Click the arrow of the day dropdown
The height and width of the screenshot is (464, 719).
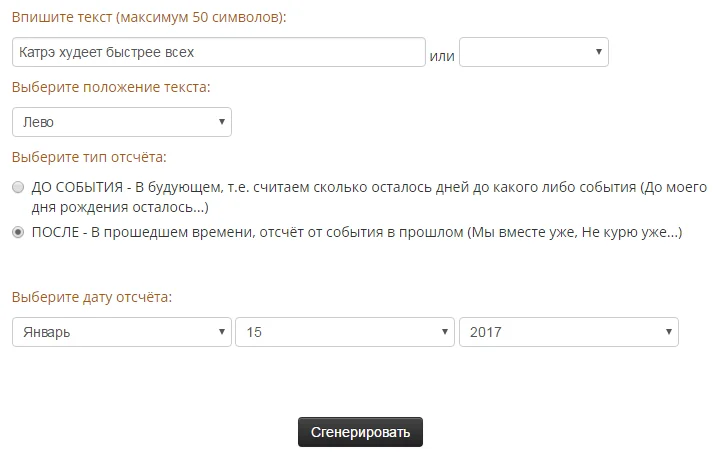coord(443,332)
